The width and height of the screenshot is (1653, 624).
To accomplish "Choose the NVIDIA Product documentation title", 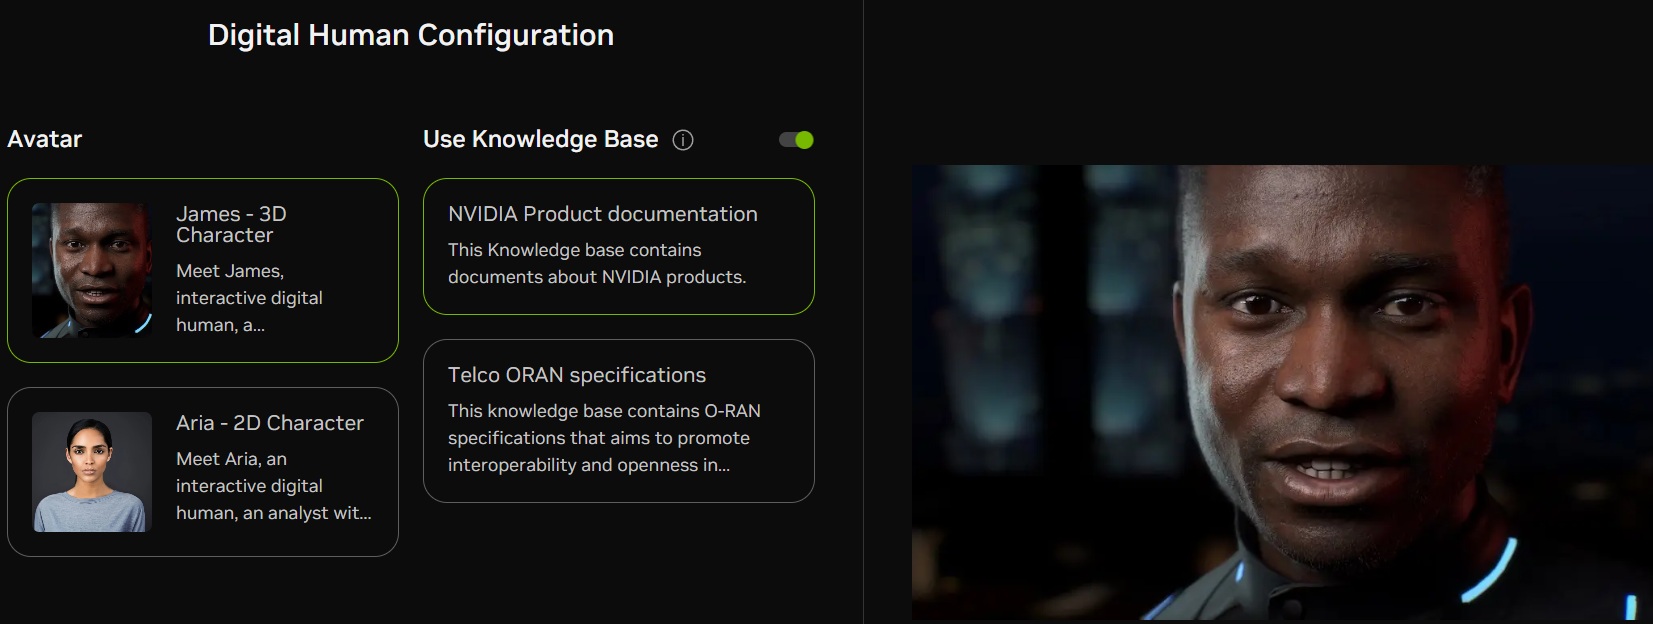I will point(602,214).
